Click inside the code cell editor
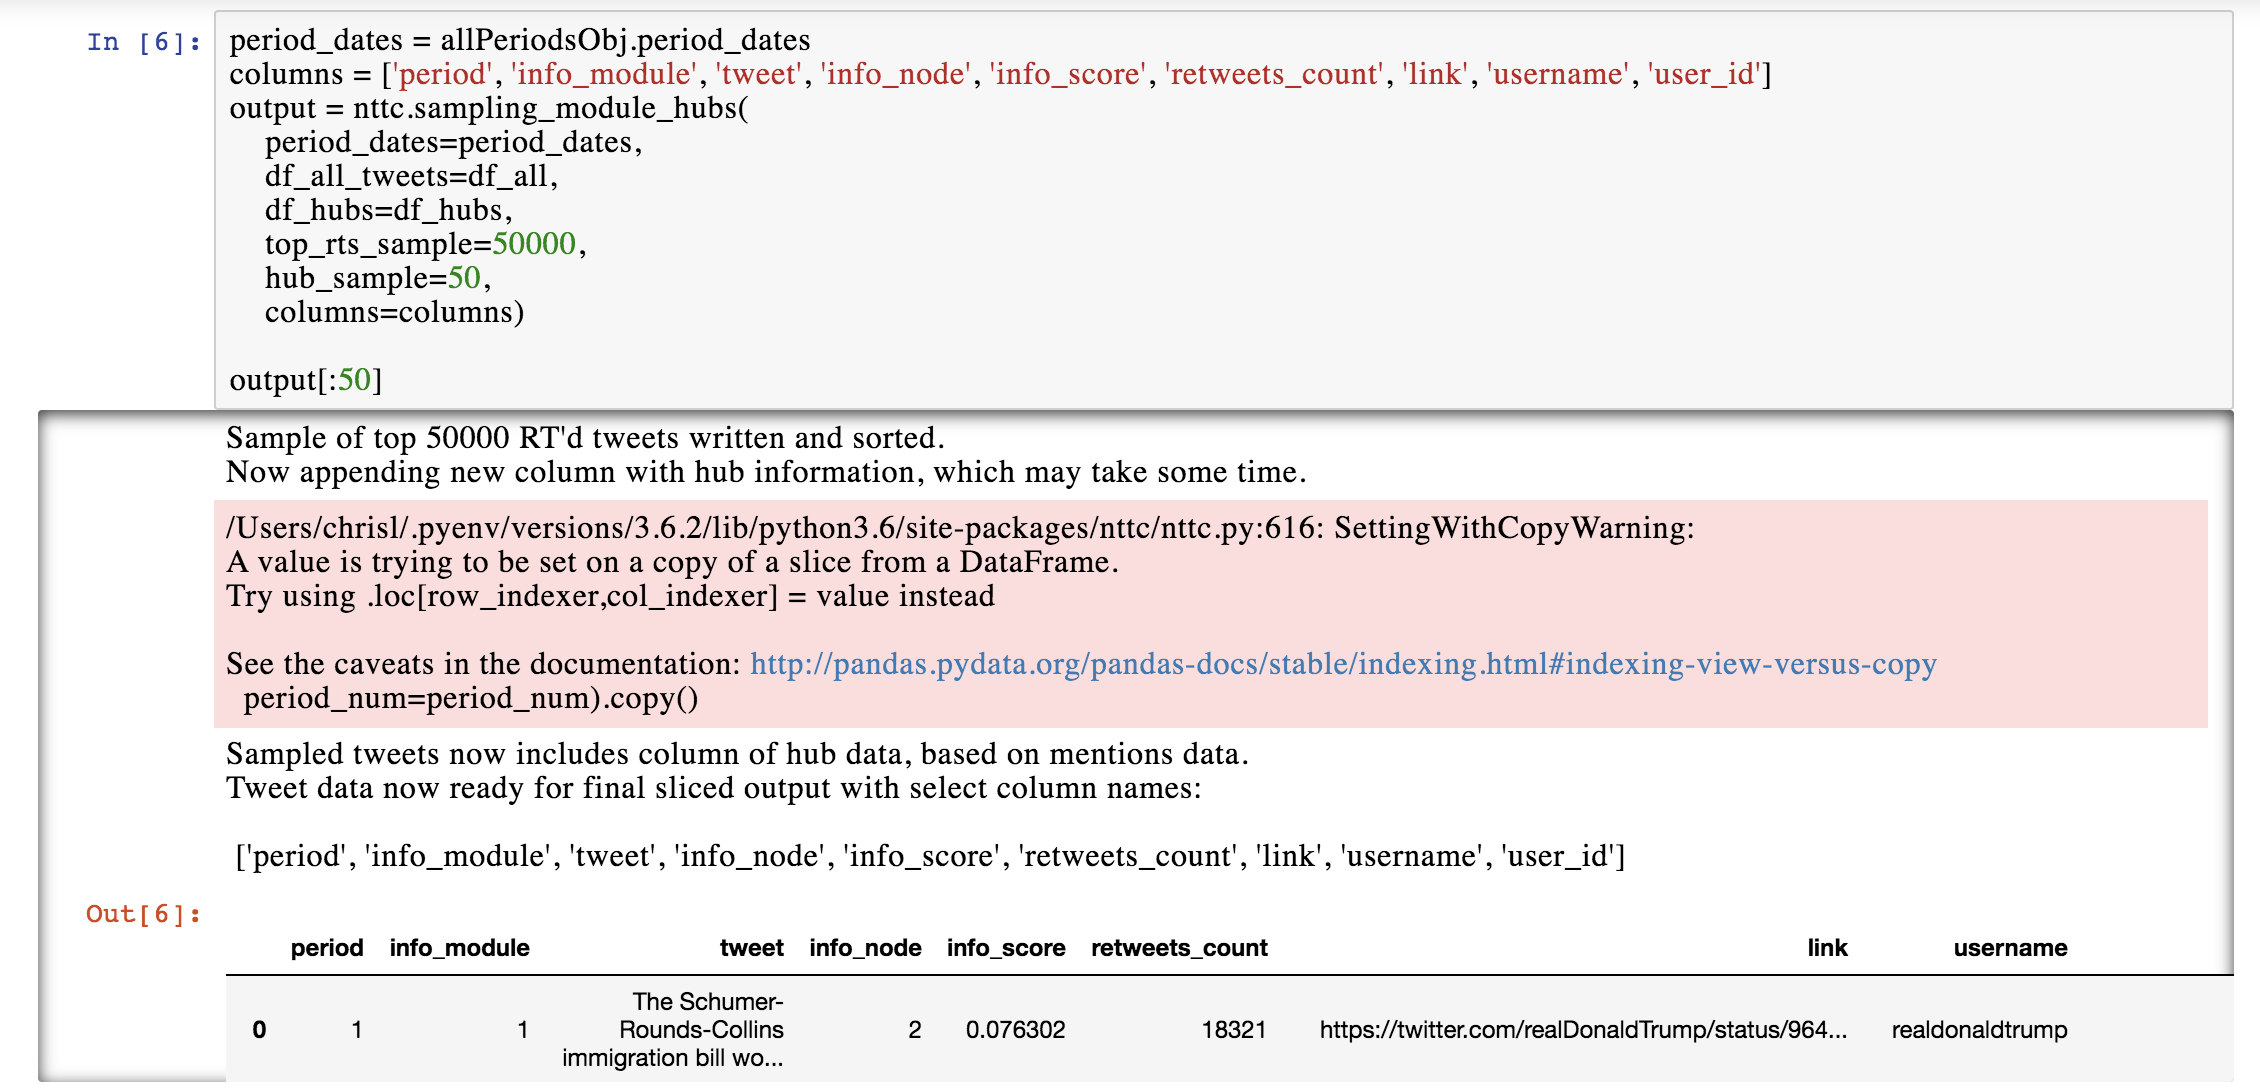Viewport: 2260px width, 1088px height. pyautogui.click(x=1200, y=210)
